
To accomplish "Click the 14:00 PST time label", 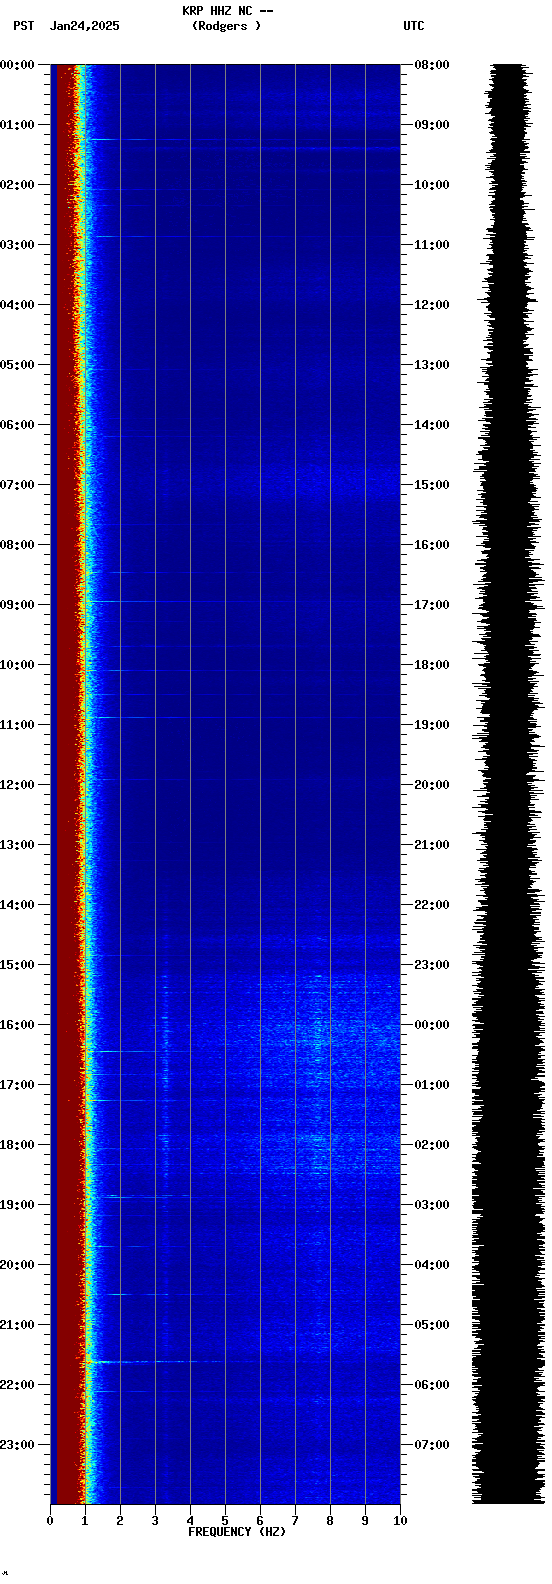I will tap(18, 905).
